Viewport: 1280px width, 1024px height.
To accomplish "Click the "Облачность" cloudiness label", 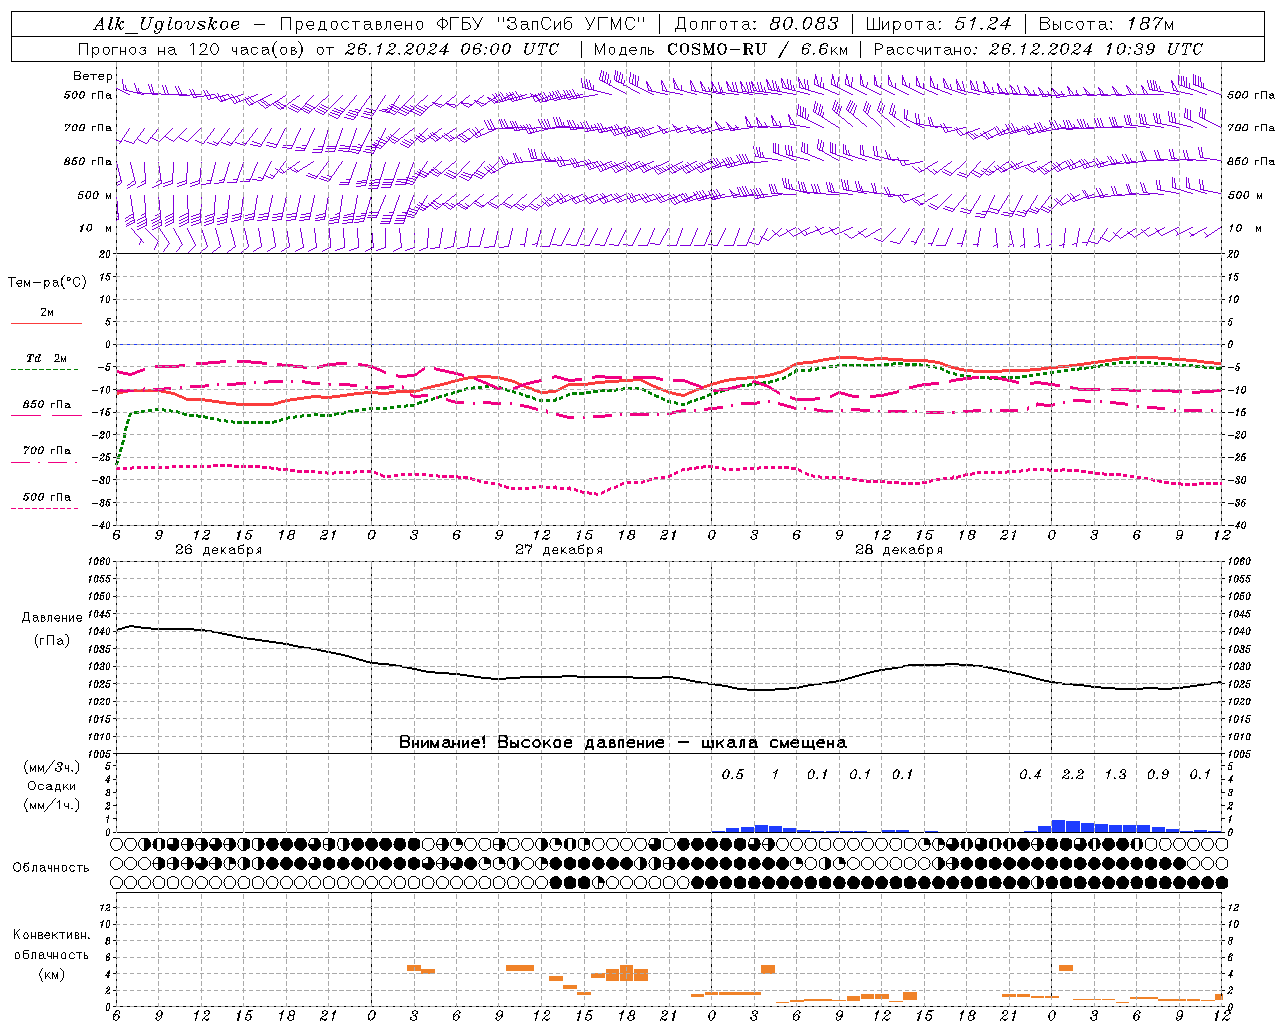I will tap(51, 868).
